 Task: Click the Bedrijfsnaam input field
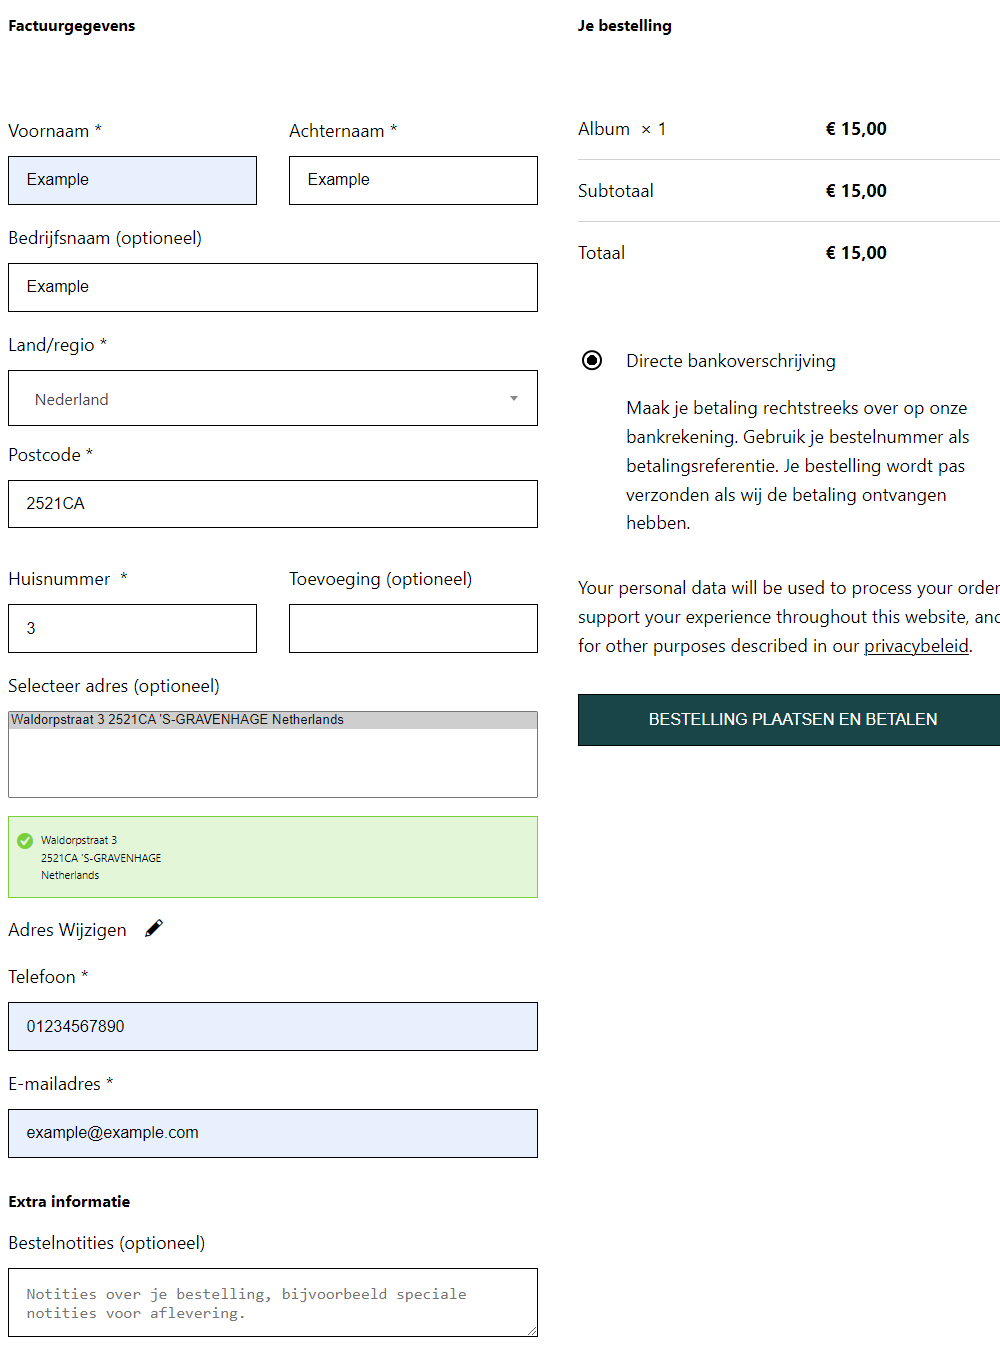click(273, 287)
